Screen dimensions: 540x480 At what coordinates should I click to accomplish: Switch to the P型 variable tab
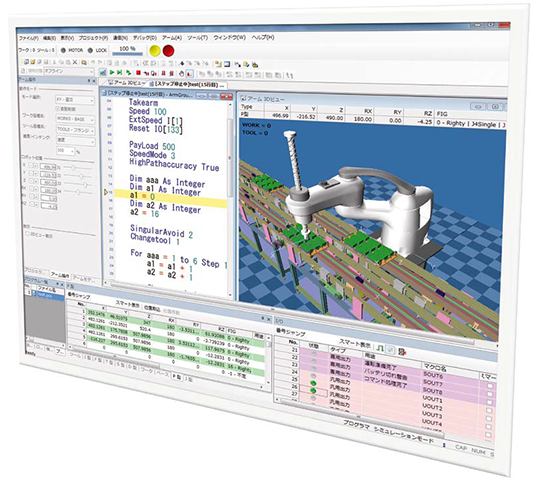(x=177, y=377)
